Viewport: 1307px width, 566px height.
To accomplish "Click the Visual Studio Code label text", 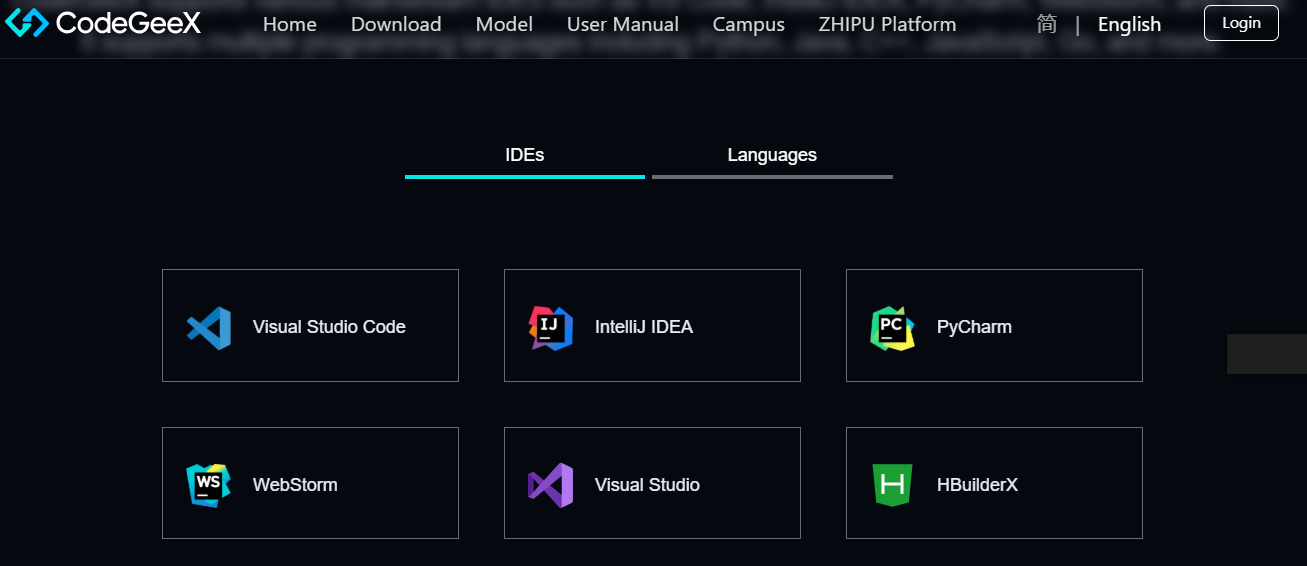I will [x=329, y=327].
